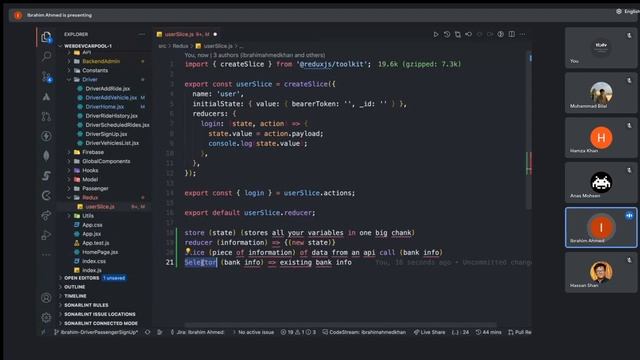Viewport: 640px width, 360px height.
Task: Open the Accounts icon in the activity bar
Action: (x=46, y=298)
